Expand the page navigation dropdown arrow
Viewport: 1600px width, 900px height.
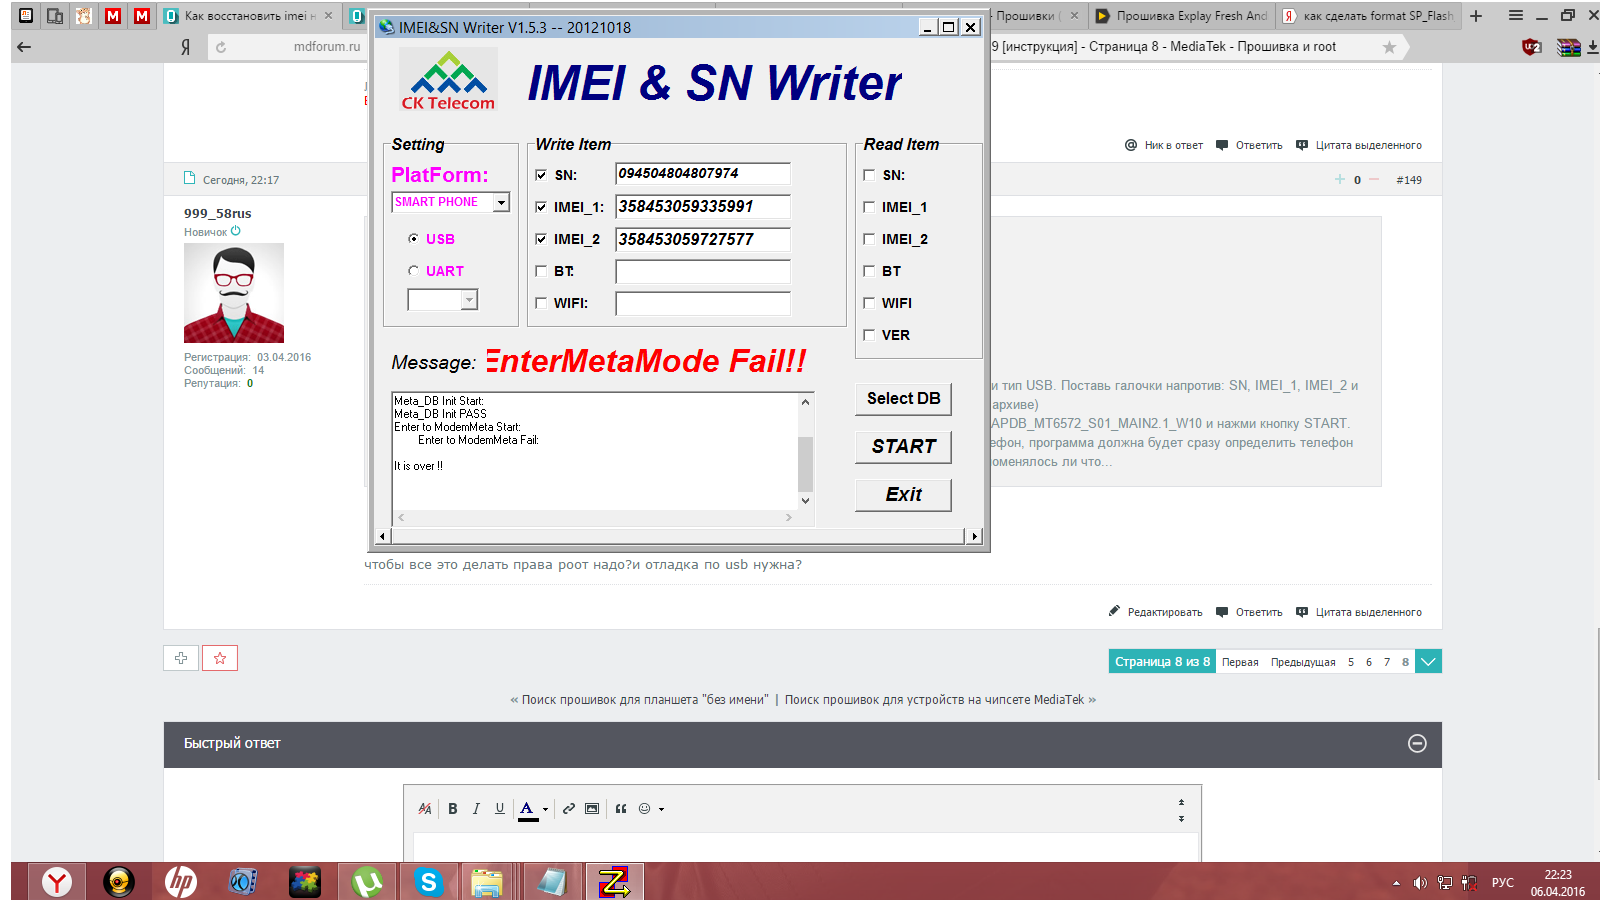tap(1429, 662)
